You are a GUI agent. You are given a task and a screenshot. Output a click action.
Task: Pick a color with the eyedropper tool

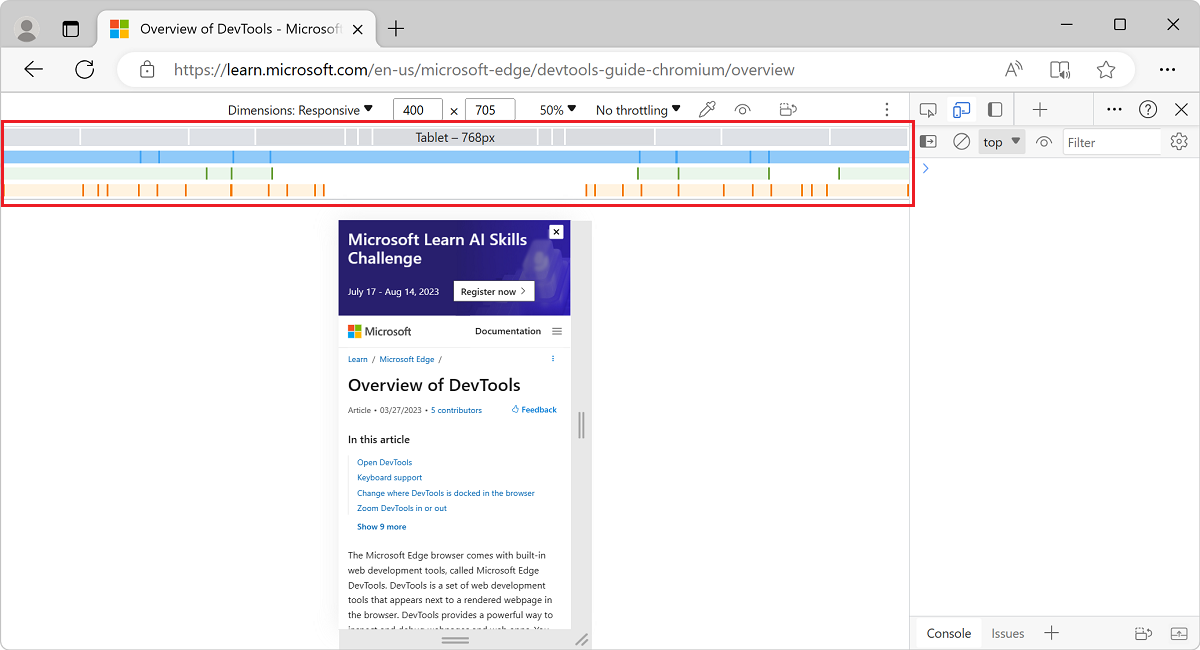coord(707,109)
